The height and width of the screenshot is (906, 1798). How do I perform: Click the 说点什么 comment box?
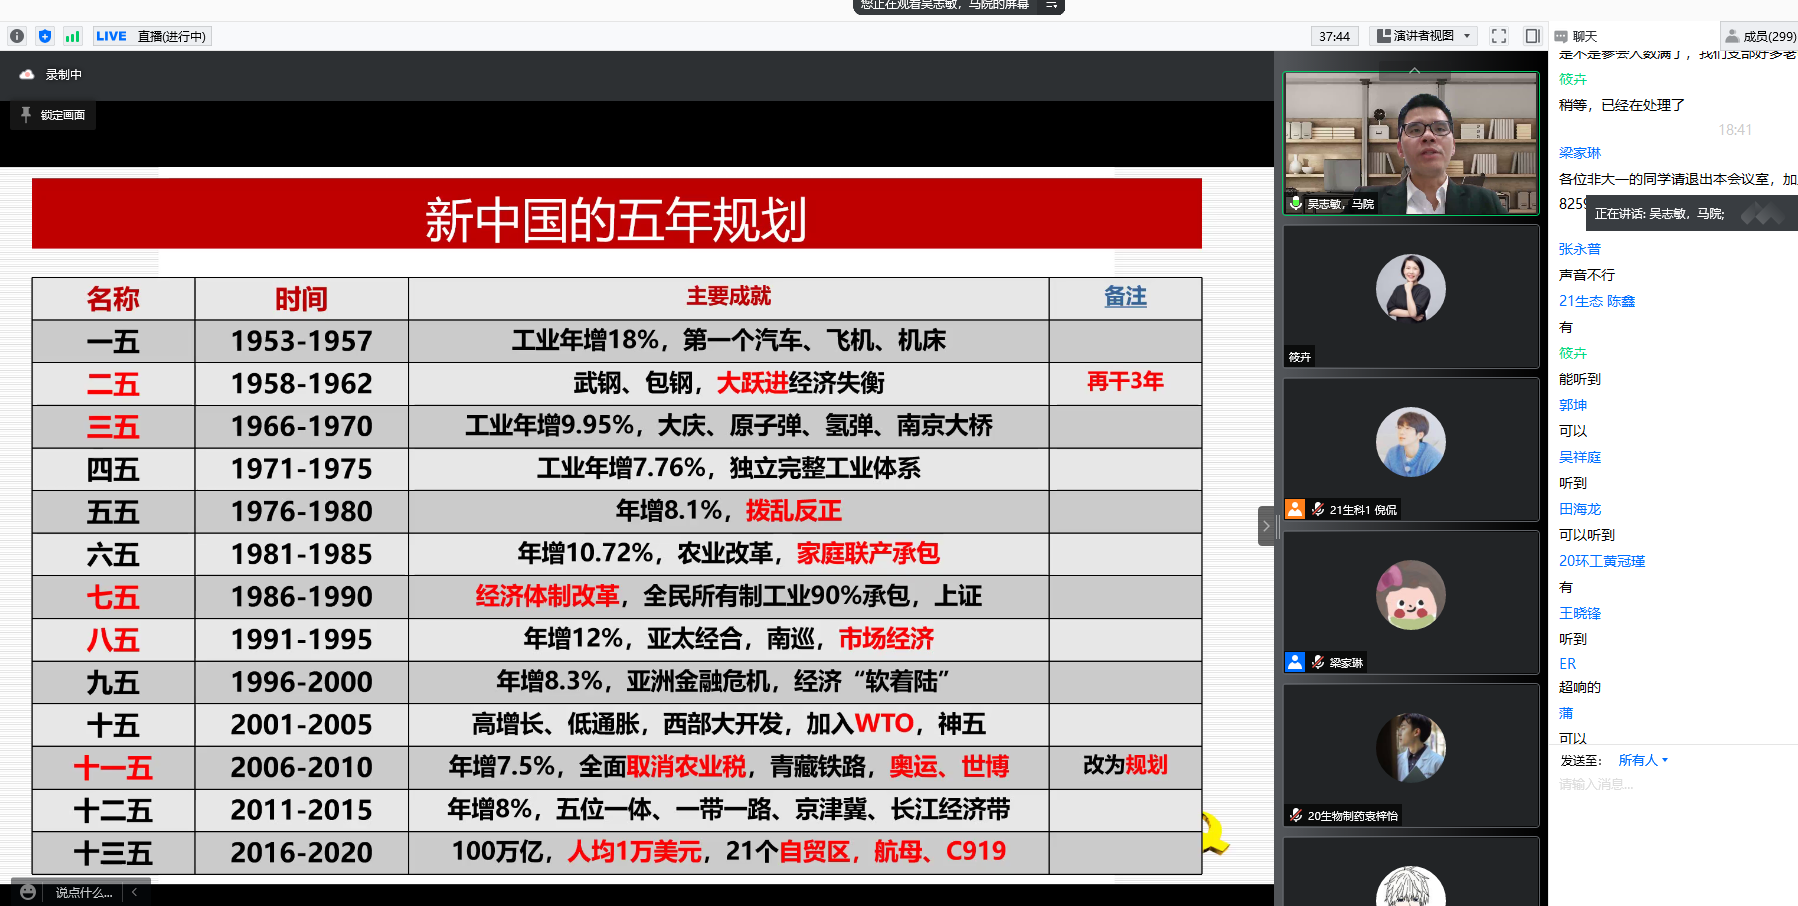point(84,893)
